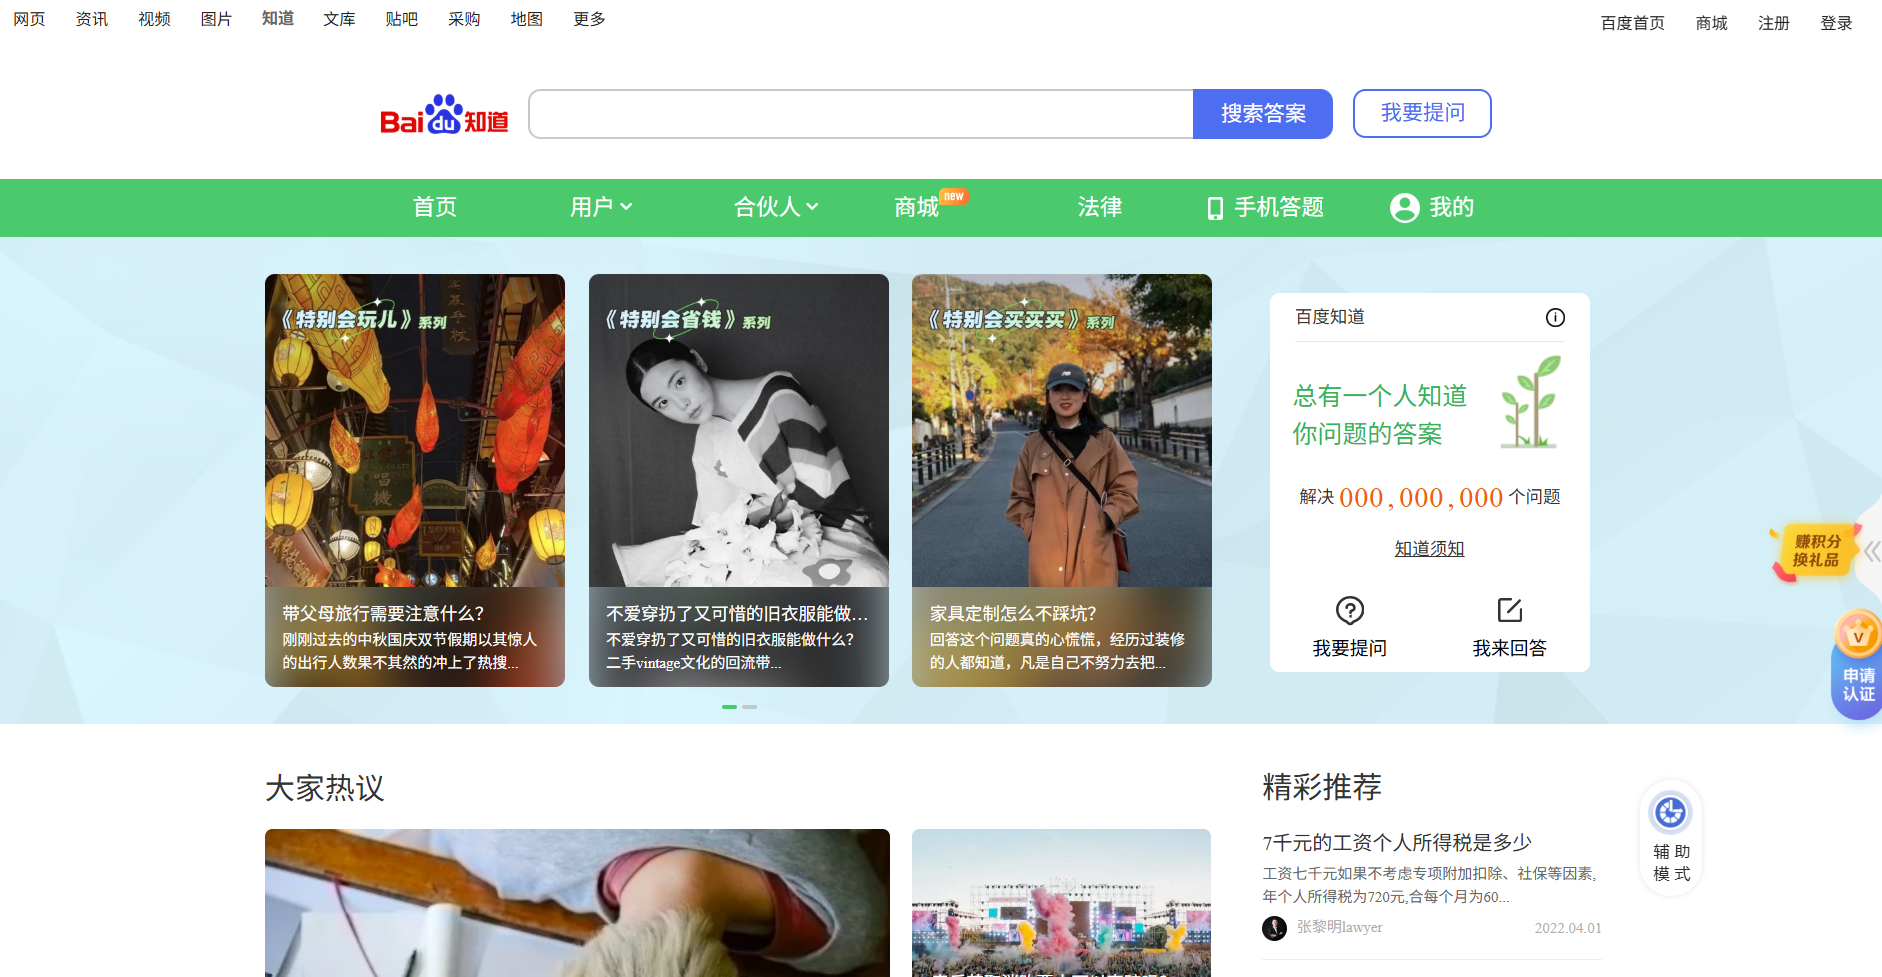The image size is (1882, 977).
Task: Click the plant sprout illustration icon
Action: coord(1530,402)
